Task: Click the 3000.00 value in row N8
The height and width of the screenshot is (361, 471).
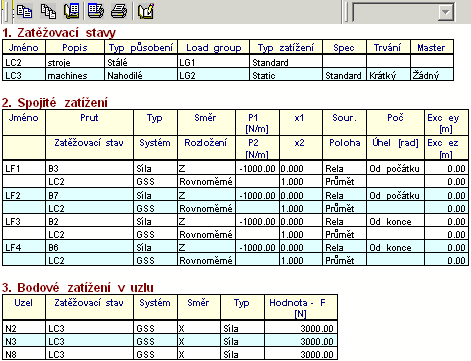Action: pyautogui.click(x=301, y=354)
